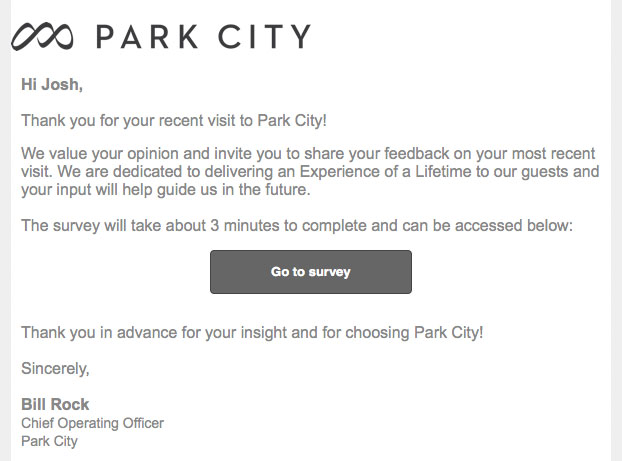Open the Go to survey button

(311, 272)
